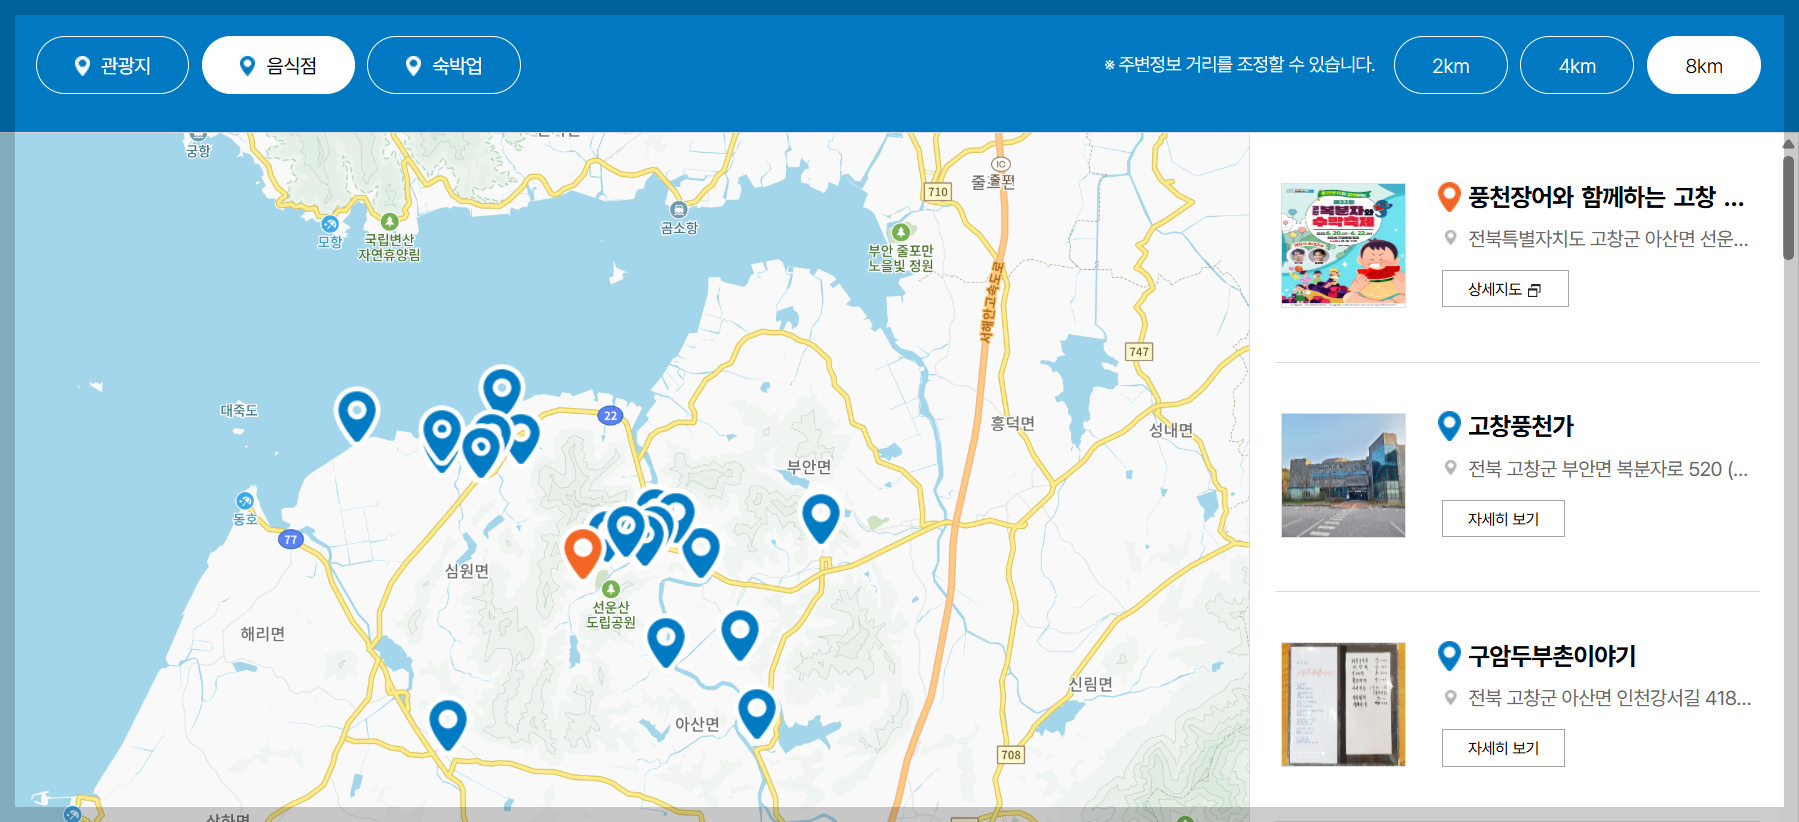Click the 신림면 map label

[1091, 684]
